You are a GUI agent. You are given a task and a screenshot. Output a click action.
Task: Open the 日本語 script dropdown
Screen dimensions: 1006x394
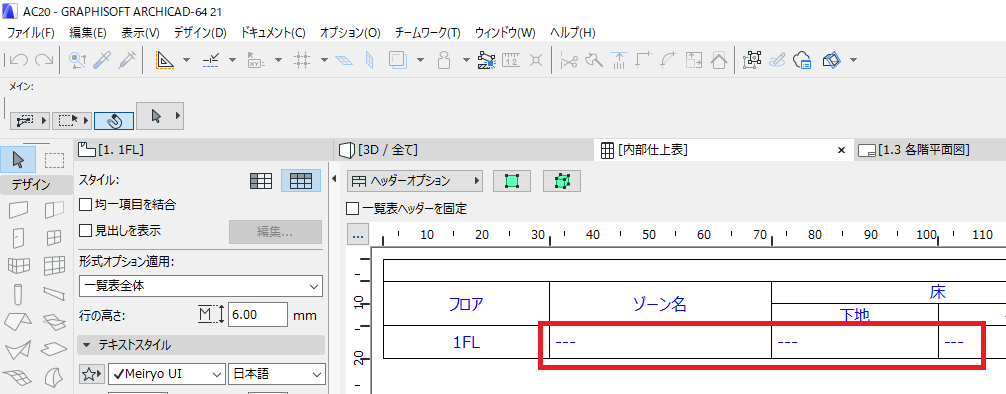[277, 373]
